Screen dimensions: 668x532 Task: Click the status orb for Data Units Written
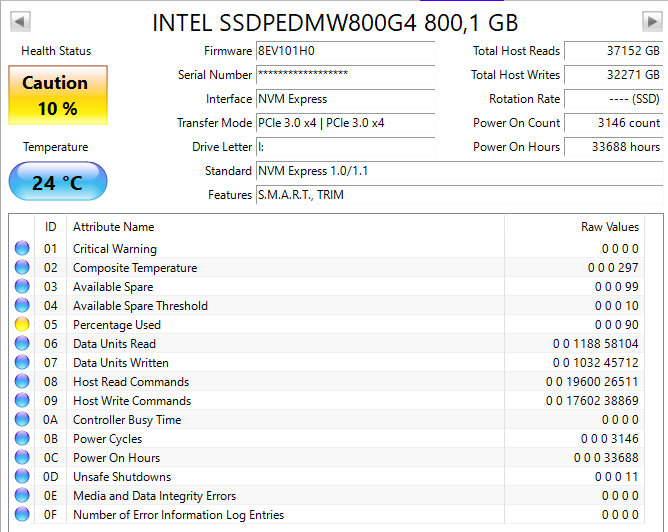click(22, 362)
